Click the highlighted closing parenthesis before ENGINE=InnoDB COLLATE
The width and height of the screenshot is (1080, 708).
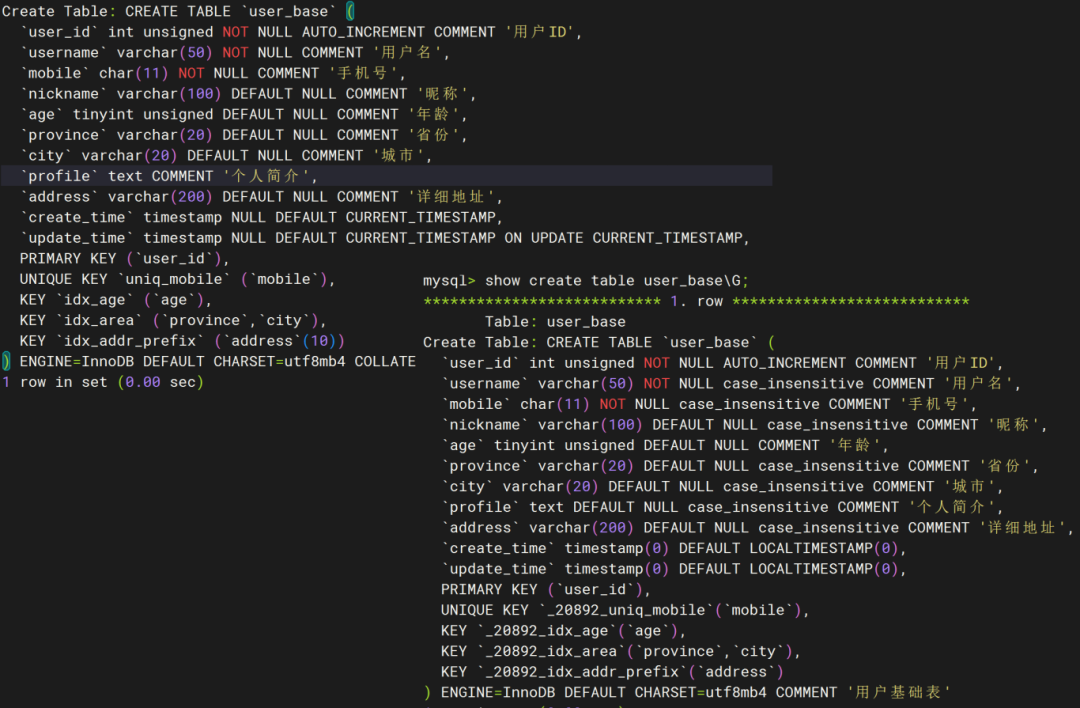pos(6,361)
